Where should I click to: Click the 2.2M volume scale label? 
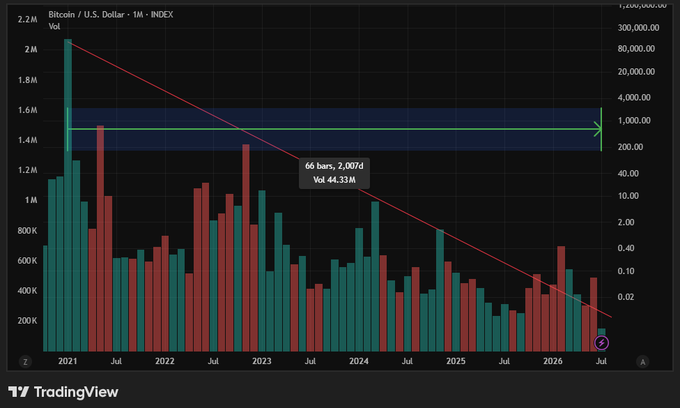27,20
